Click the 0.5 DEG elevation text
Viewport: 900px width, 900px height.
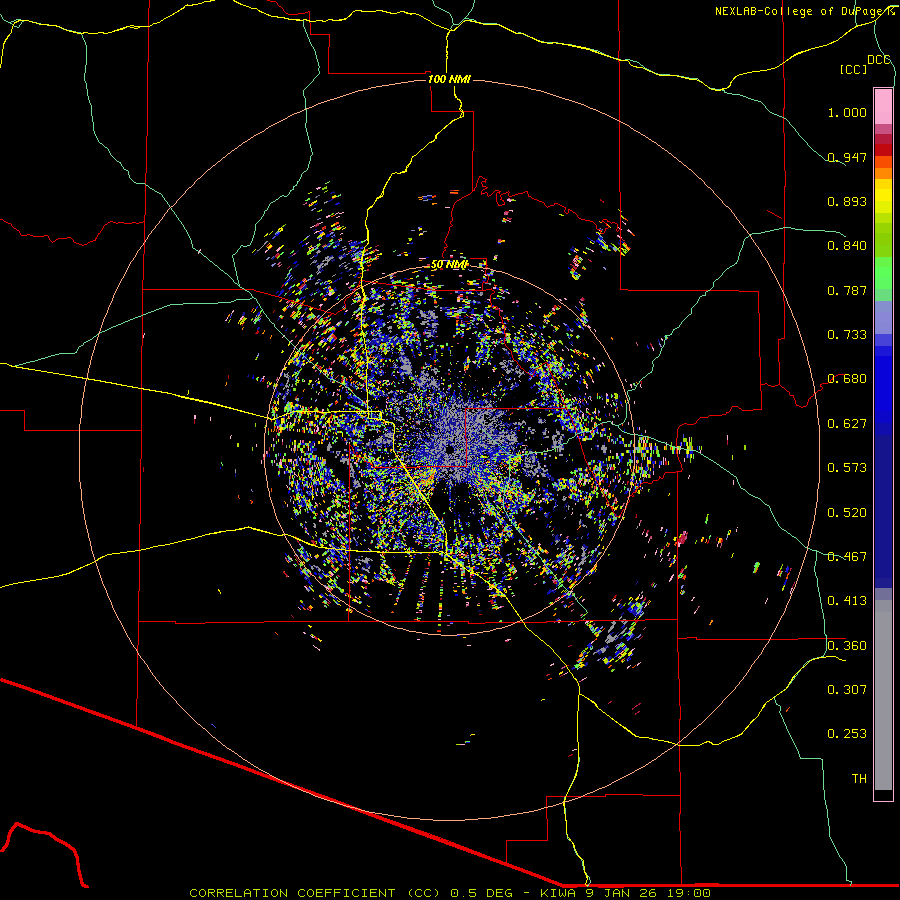click(x=484, y=893)
